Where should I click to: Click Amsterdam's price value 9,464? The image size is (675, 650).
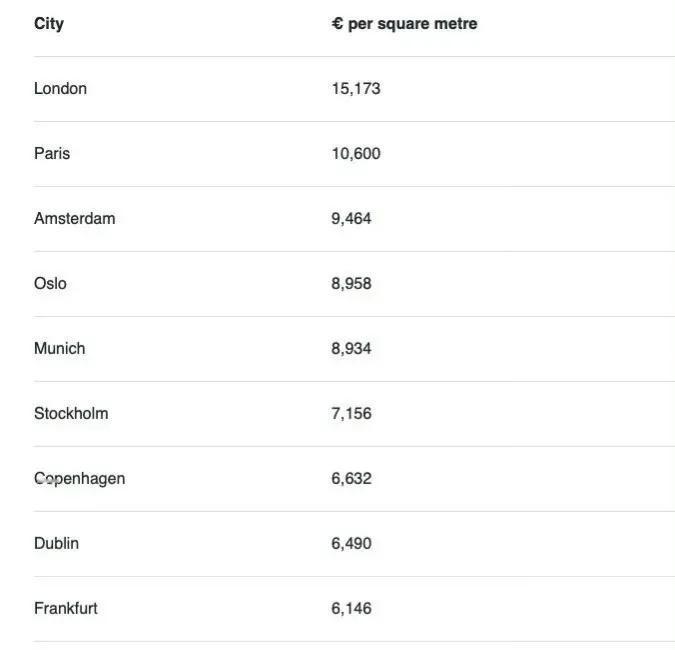(x=351, y=219)
